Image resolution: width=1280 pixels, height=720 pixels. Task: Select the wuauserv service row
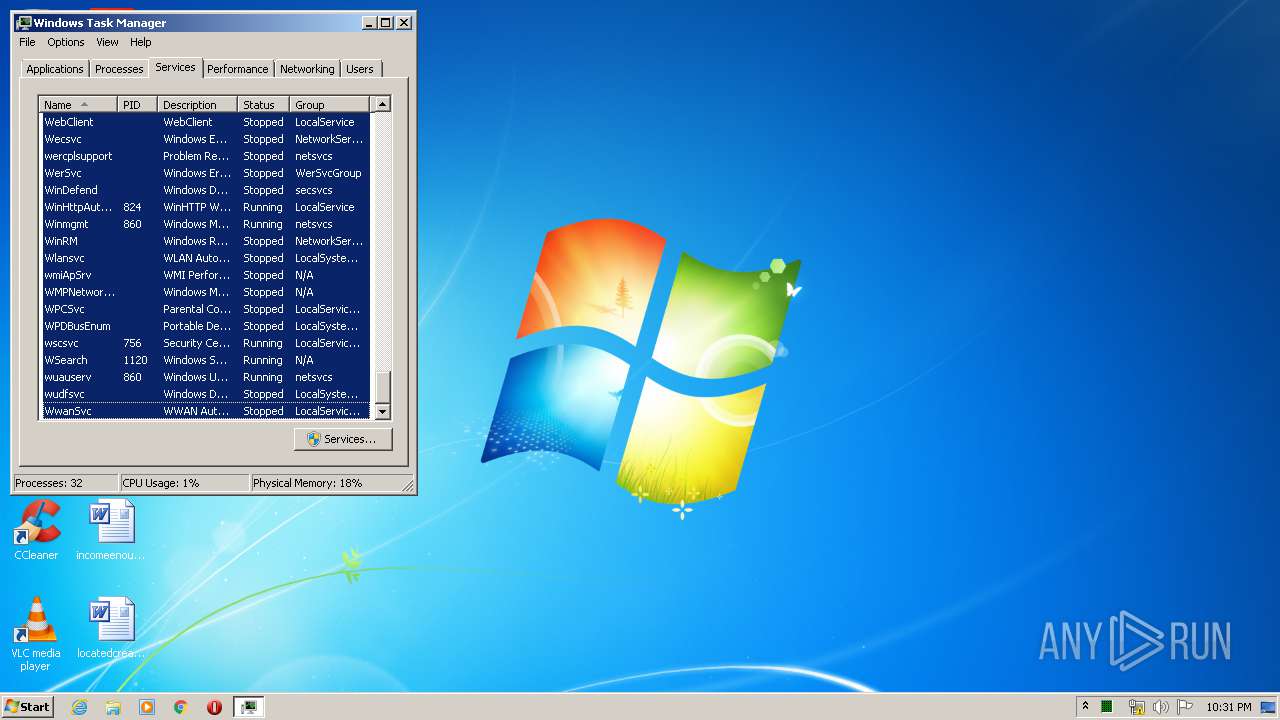[205, 377]
